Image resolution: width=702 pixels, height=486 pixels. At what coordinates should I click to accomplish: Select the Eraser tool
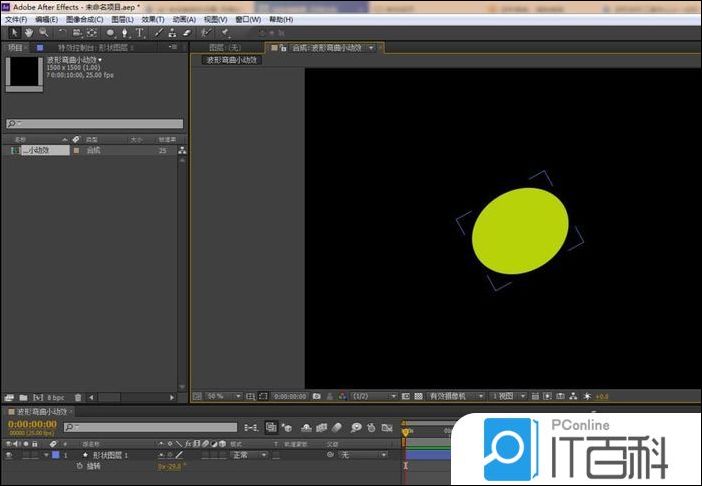click(187, 33)
